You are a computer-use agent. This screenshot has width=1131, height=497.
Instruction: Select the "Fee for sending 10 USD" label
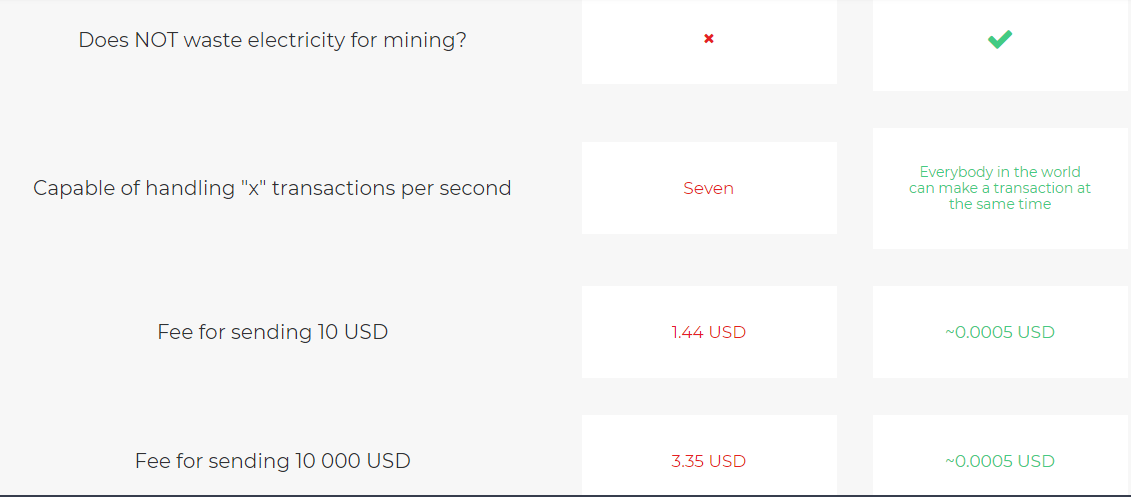pyautogui.click(x=272, y=332)
